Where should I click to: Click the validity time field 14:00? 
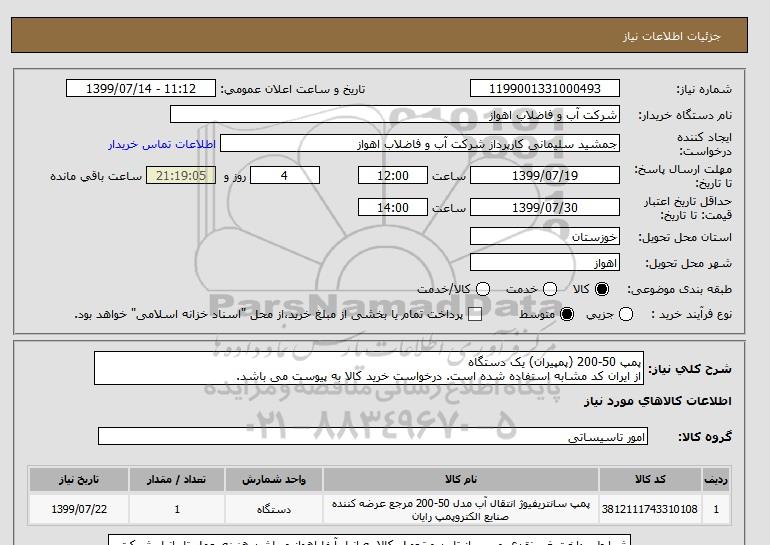[393, 207]
